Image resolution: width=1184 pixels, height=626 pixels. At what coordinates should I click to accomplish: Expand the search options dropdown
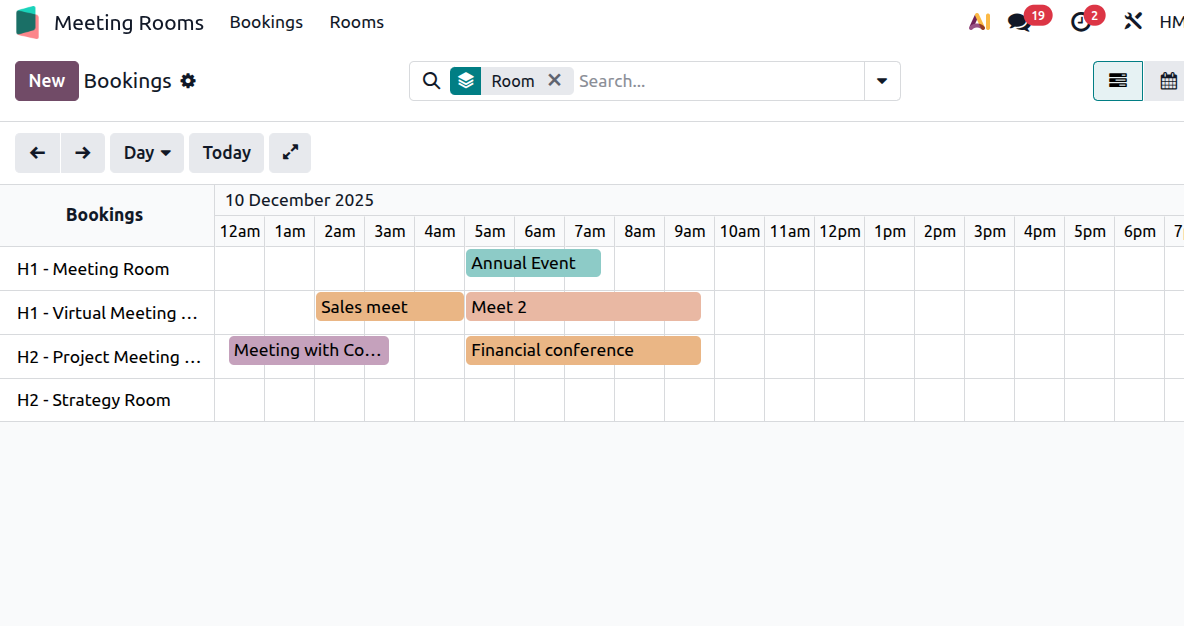pos(882,81)
